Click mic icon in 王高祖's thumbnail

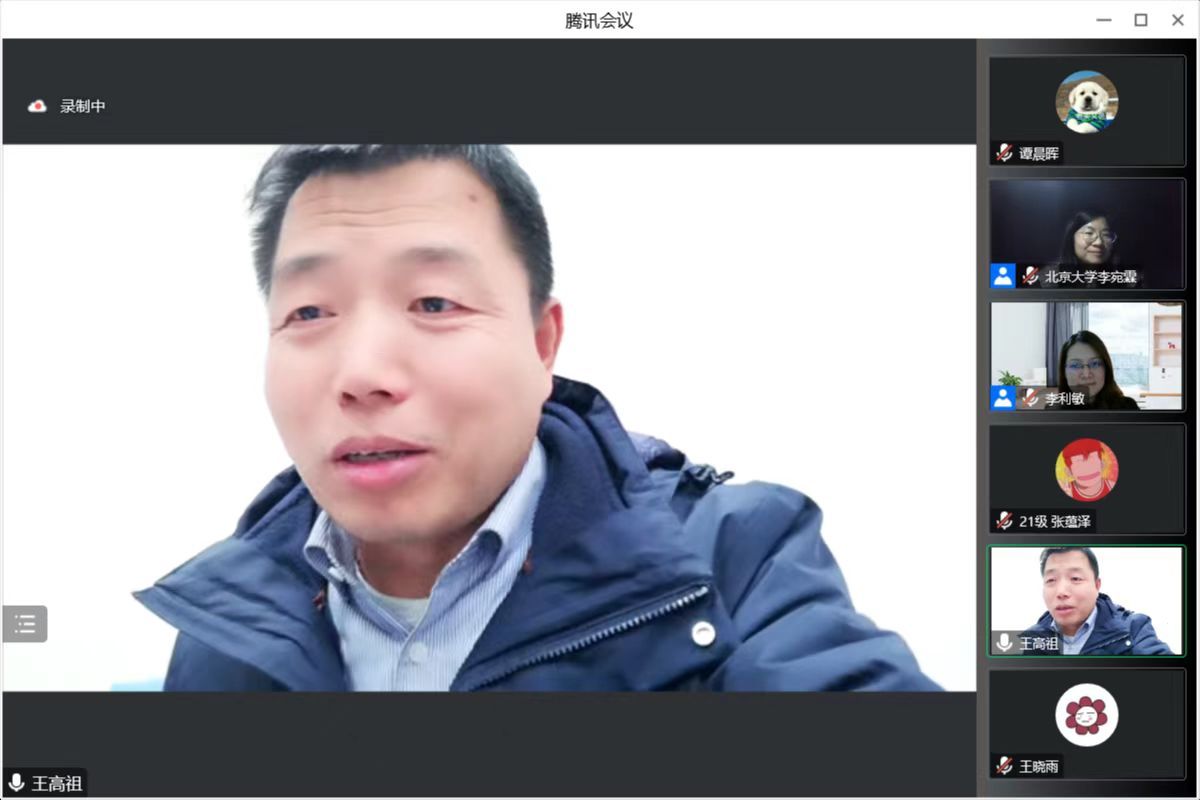[x=1004, y=643]
